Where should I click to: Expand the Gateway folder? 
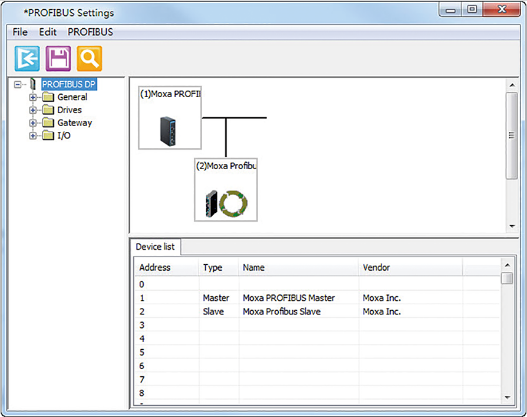(x=33, y=123)
